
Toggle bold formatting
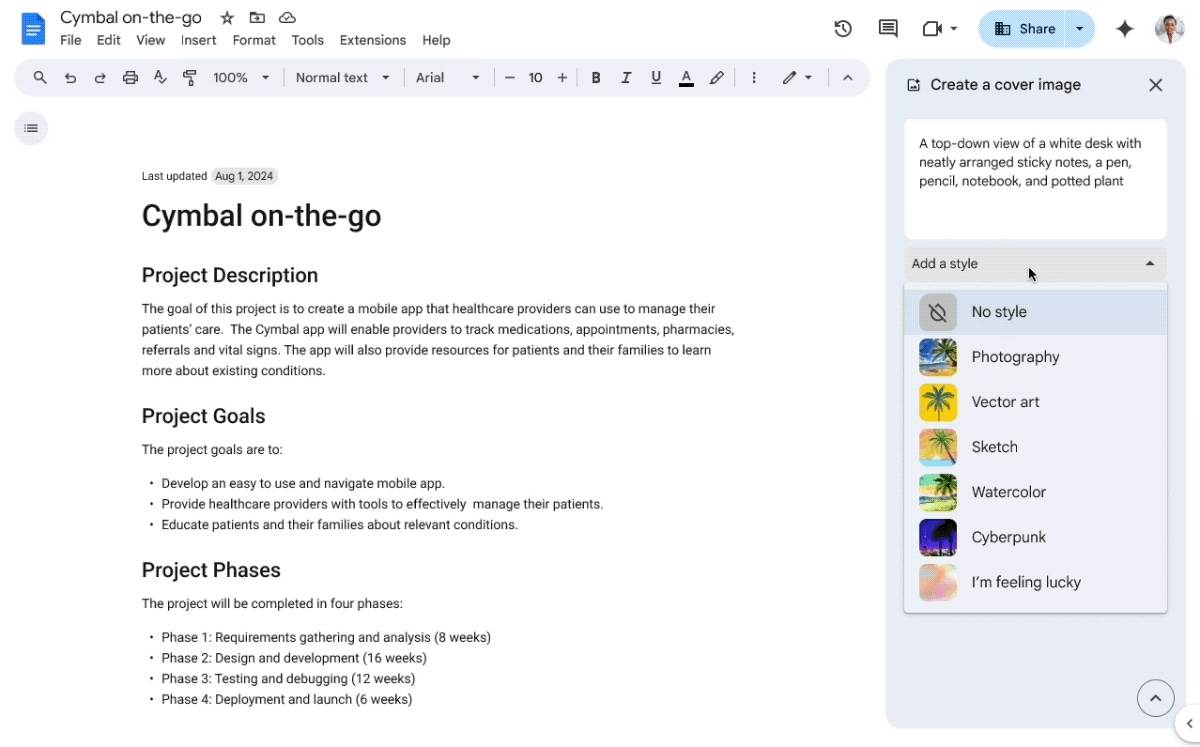click(x=596, y=77)
